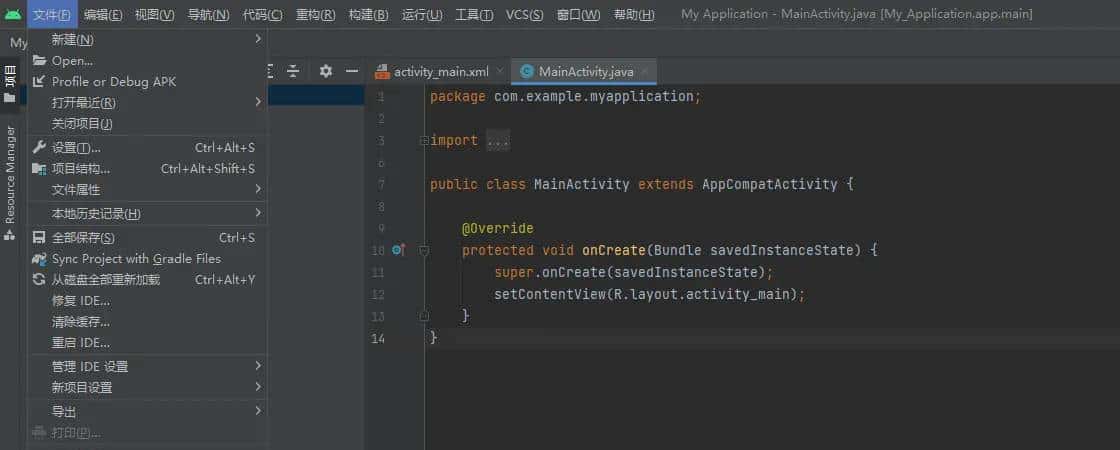Viewport: 1120px width, 450px height.
Task: Choose 全部保存(S)
Action: (x=147, y=237)
